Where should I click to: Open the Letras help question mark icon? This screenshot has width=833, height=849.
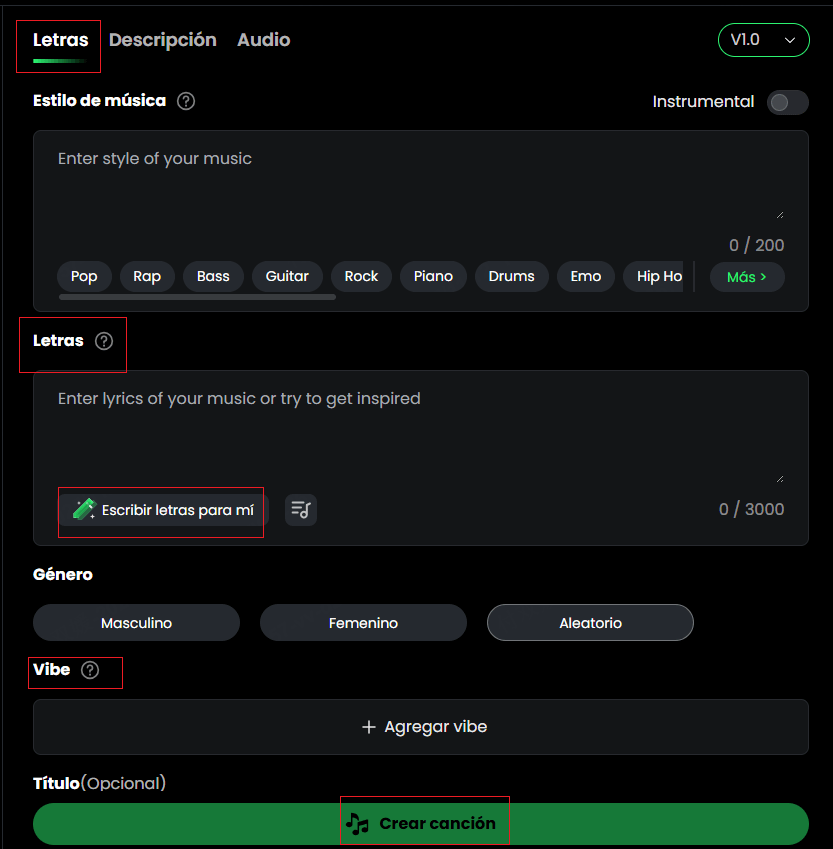tap(104, 341)
